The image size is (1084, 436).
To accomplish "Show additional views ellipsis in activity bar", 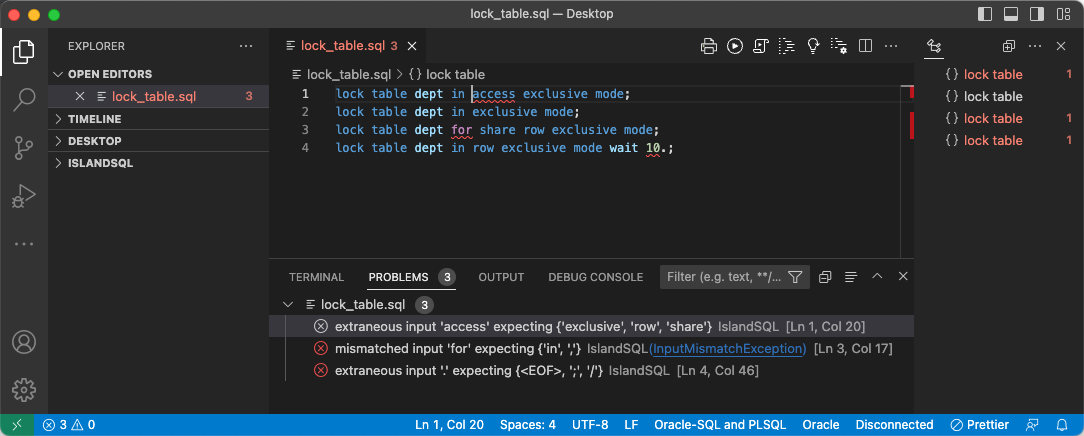I will click(24, 244).
